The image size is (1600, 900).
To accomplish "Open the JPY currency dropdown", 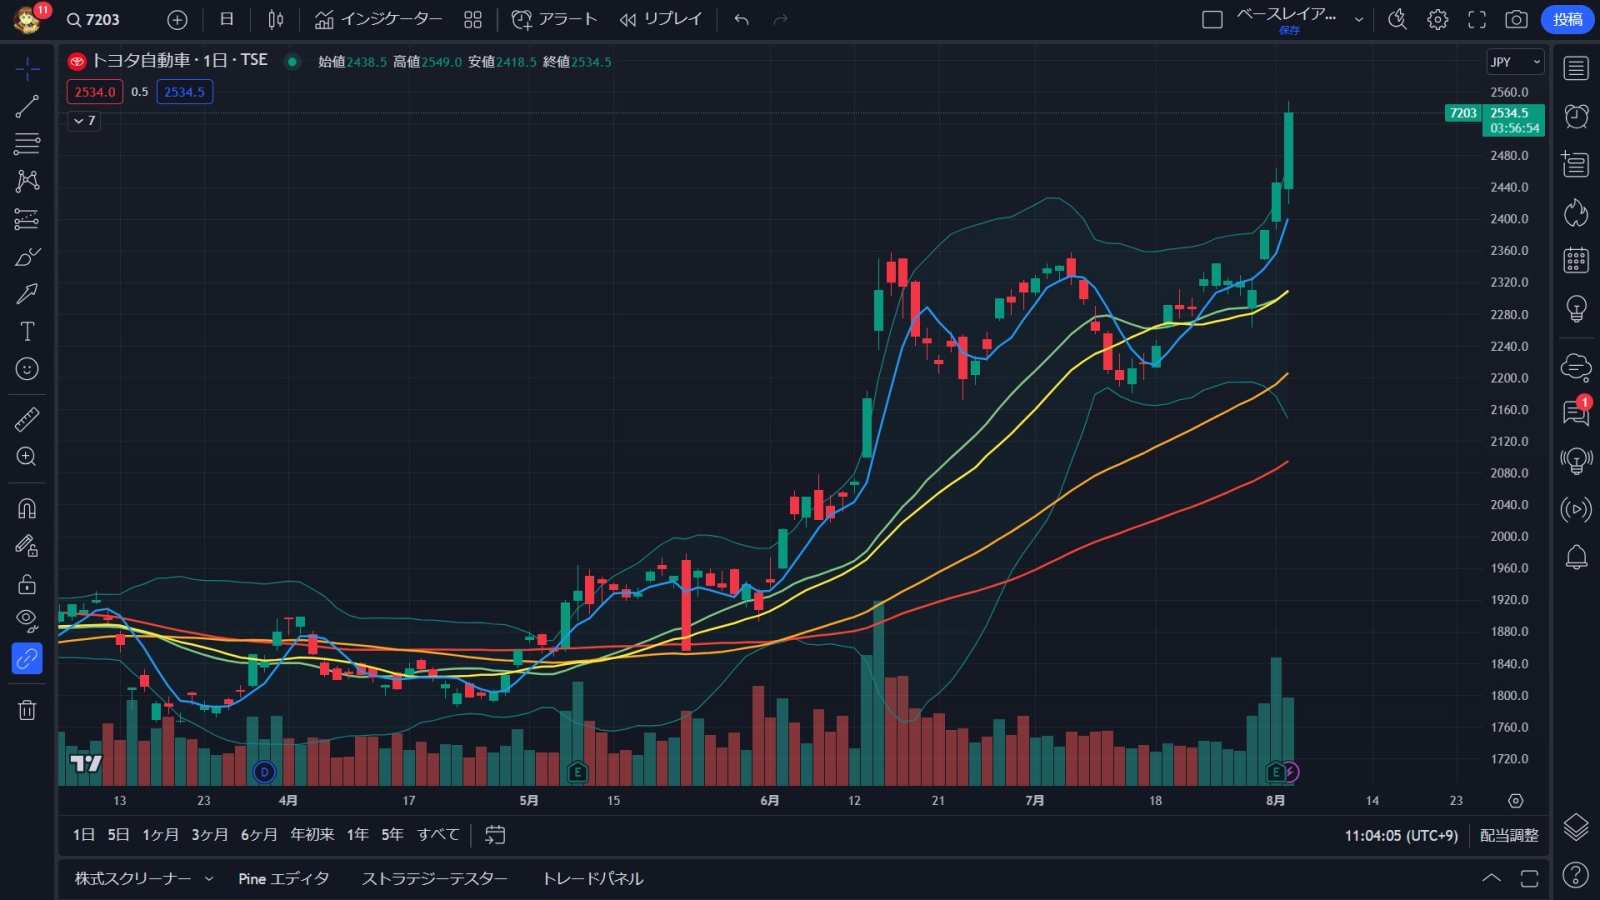I will [x=1515, y=62].
